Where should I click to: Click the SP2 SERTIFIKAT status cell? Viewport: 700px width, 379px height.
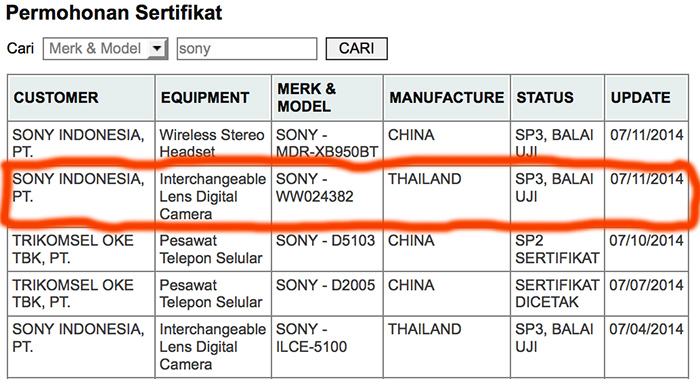click(558, 249)
